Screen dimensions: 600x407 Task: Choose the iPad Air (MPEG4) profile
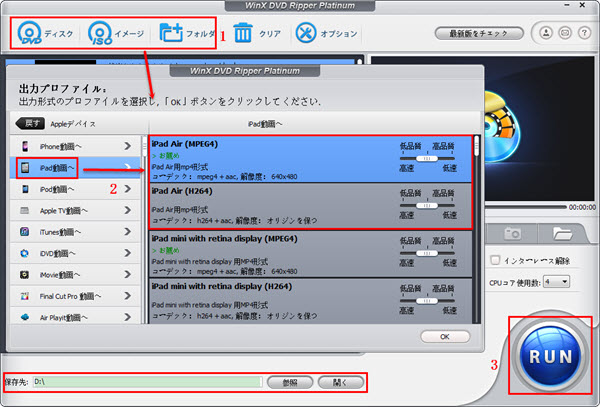click(x=310, y=159)
